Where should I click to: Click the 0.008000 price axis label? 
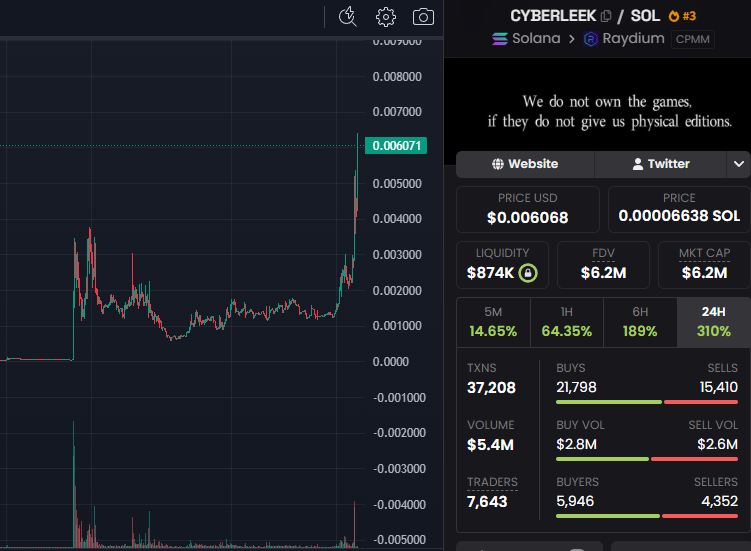click(x=397, y=77)
